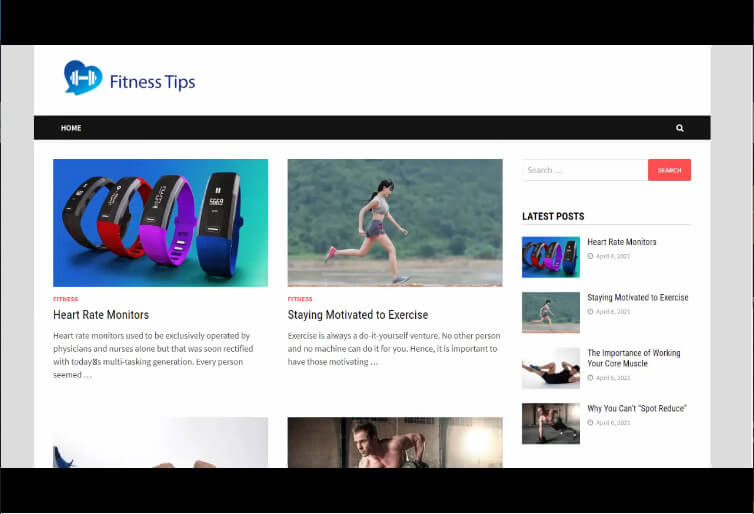Open the shirtless man workout post image
The height and width of the screenshot is (514, 754).
[x=395, y=442]
